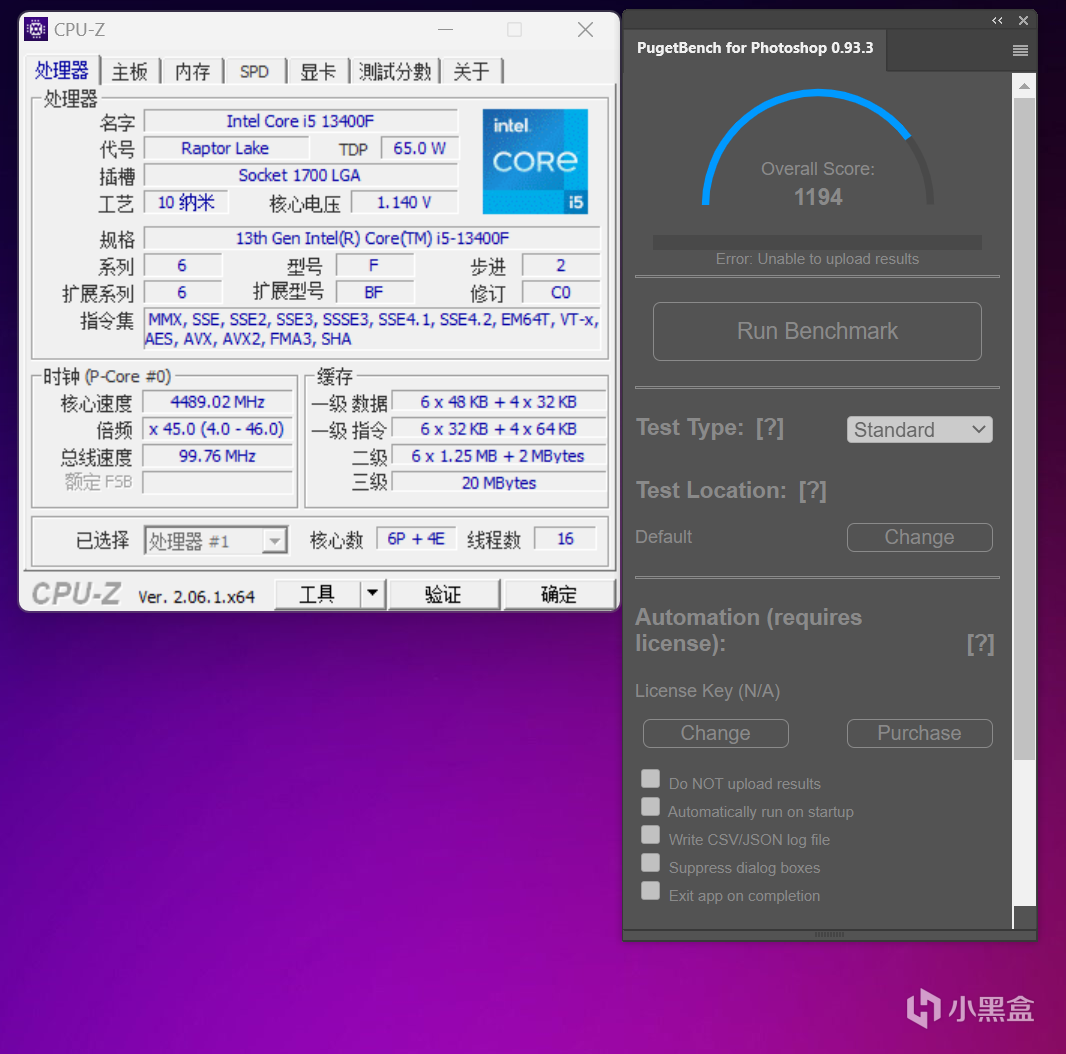Click Change button under License Key
The image size is (1066, 1054).
715,733
